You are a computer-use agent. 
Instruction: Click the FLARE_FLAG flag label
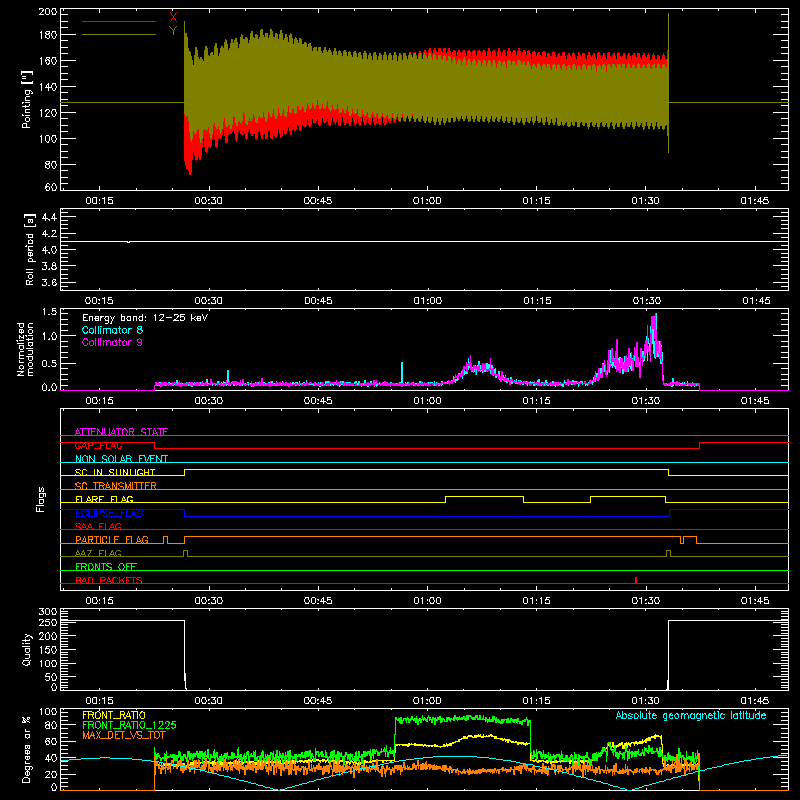pyautogui.click(x=104, y=499)
